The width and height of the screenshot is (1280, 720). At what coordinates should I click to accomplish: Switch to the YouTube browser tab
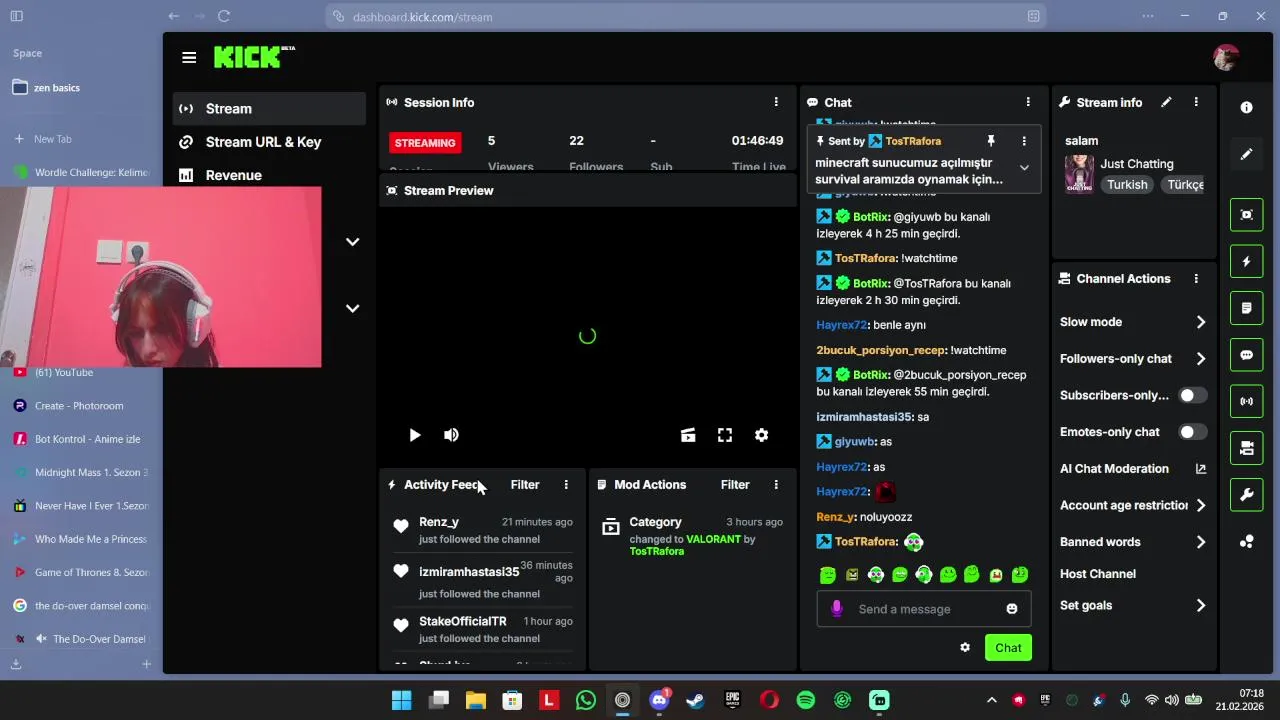click(80, 372)
